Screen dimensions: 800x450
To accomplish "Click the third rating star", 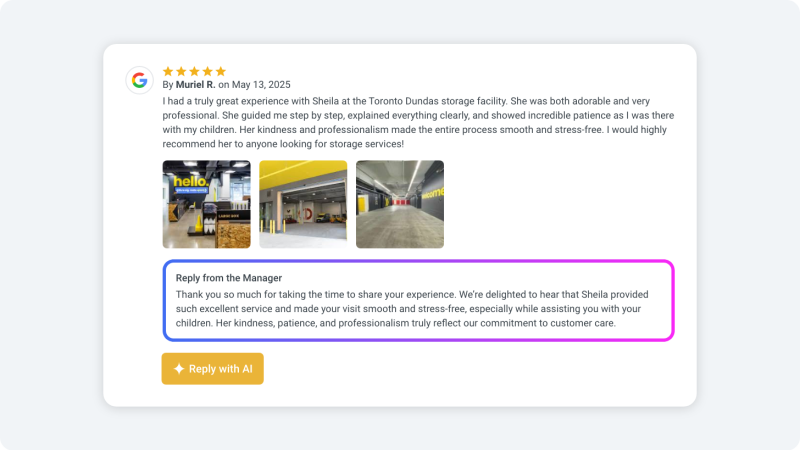I will [194, 71].
